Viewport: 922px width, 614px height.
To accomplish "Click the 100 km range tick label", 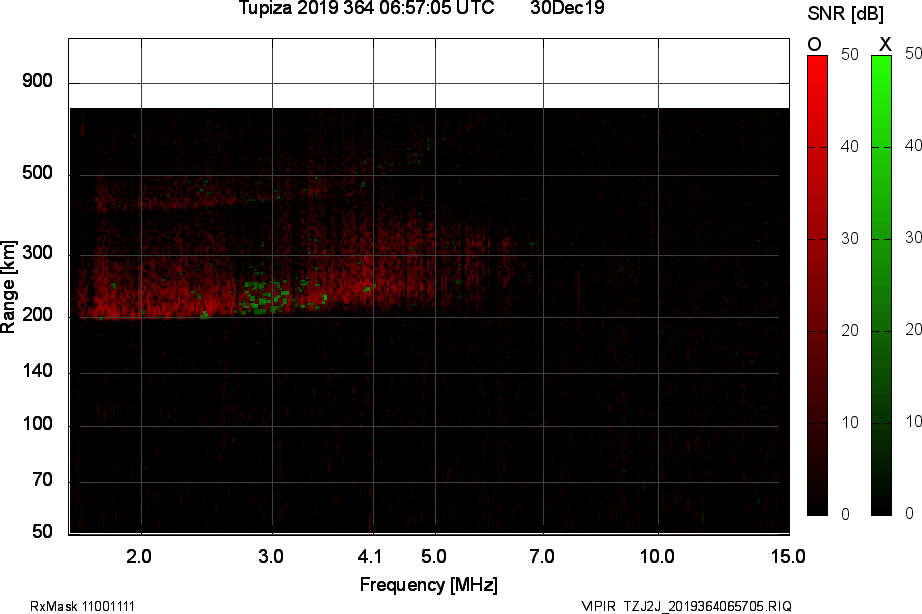I will click(38, 424).
